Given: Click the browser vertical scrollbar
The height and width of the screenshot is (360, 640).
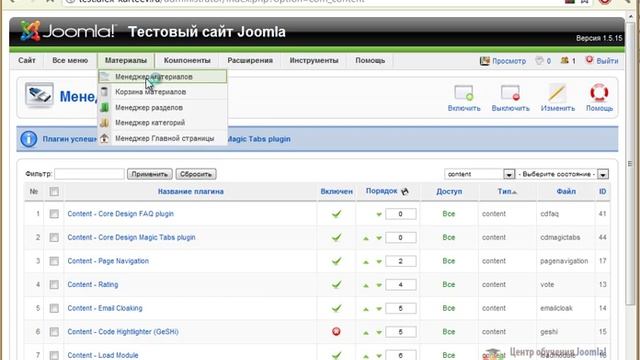Looking at the screenshot, I should [x=630, y=163].
